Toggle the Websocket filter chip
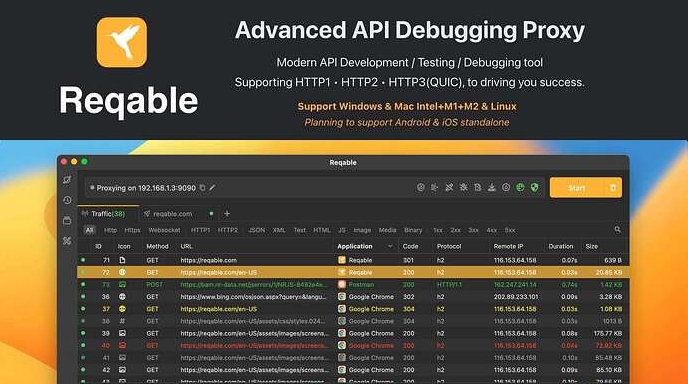The height and width of the screenshot is (384, 688). click(165, 230)
